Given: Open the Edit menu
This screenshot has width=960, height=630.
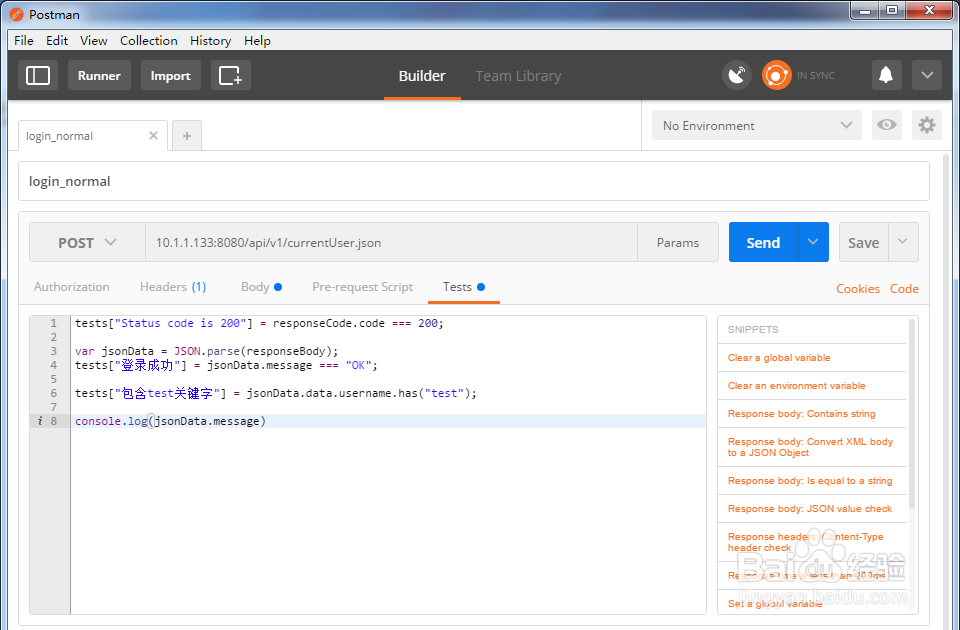Looking at the screenshot, I should tap(57, 40).
